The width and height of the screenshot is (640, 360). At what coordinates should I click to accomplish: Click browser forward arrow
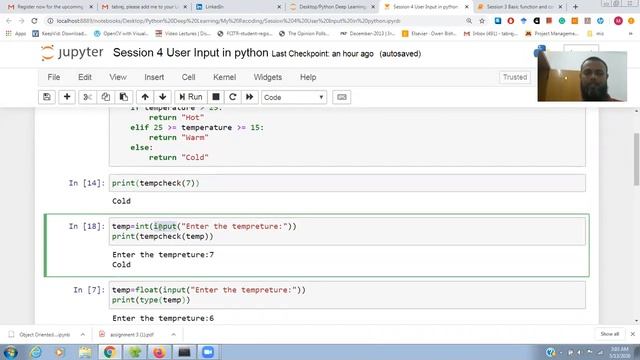click(22, 21)
